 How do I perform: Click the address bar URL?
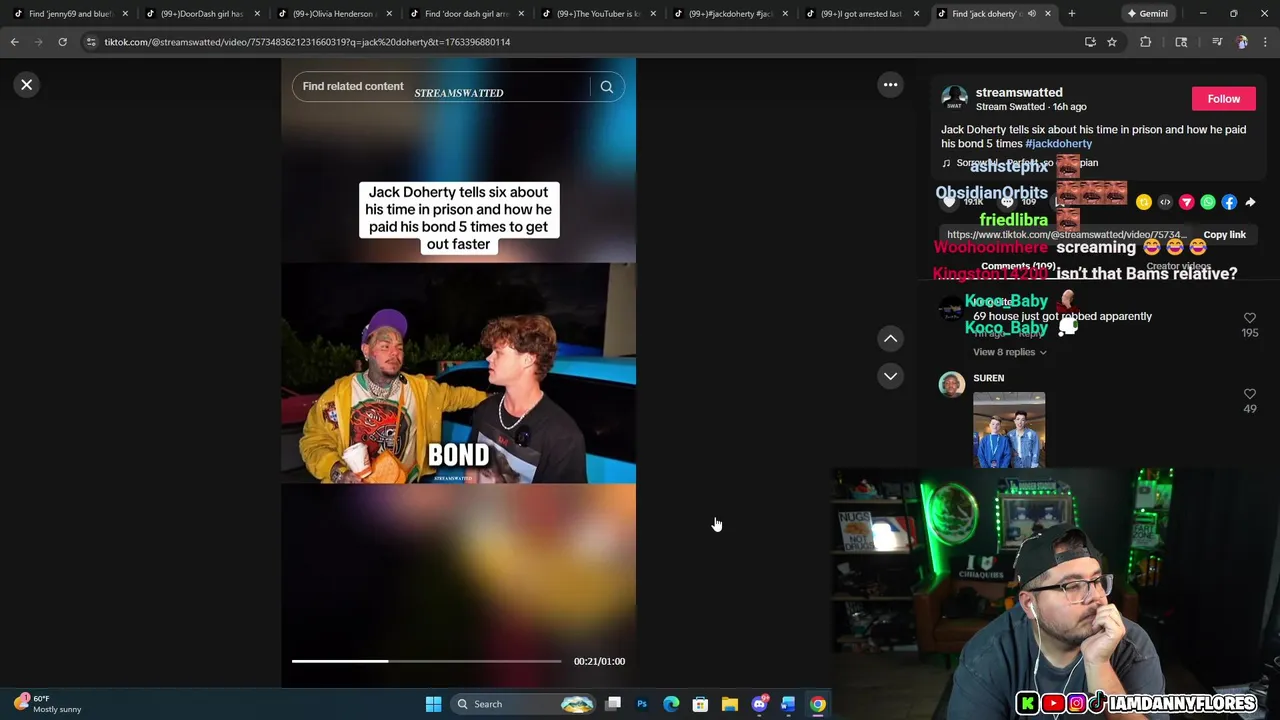pyautogui.click(x=307, y=42)
